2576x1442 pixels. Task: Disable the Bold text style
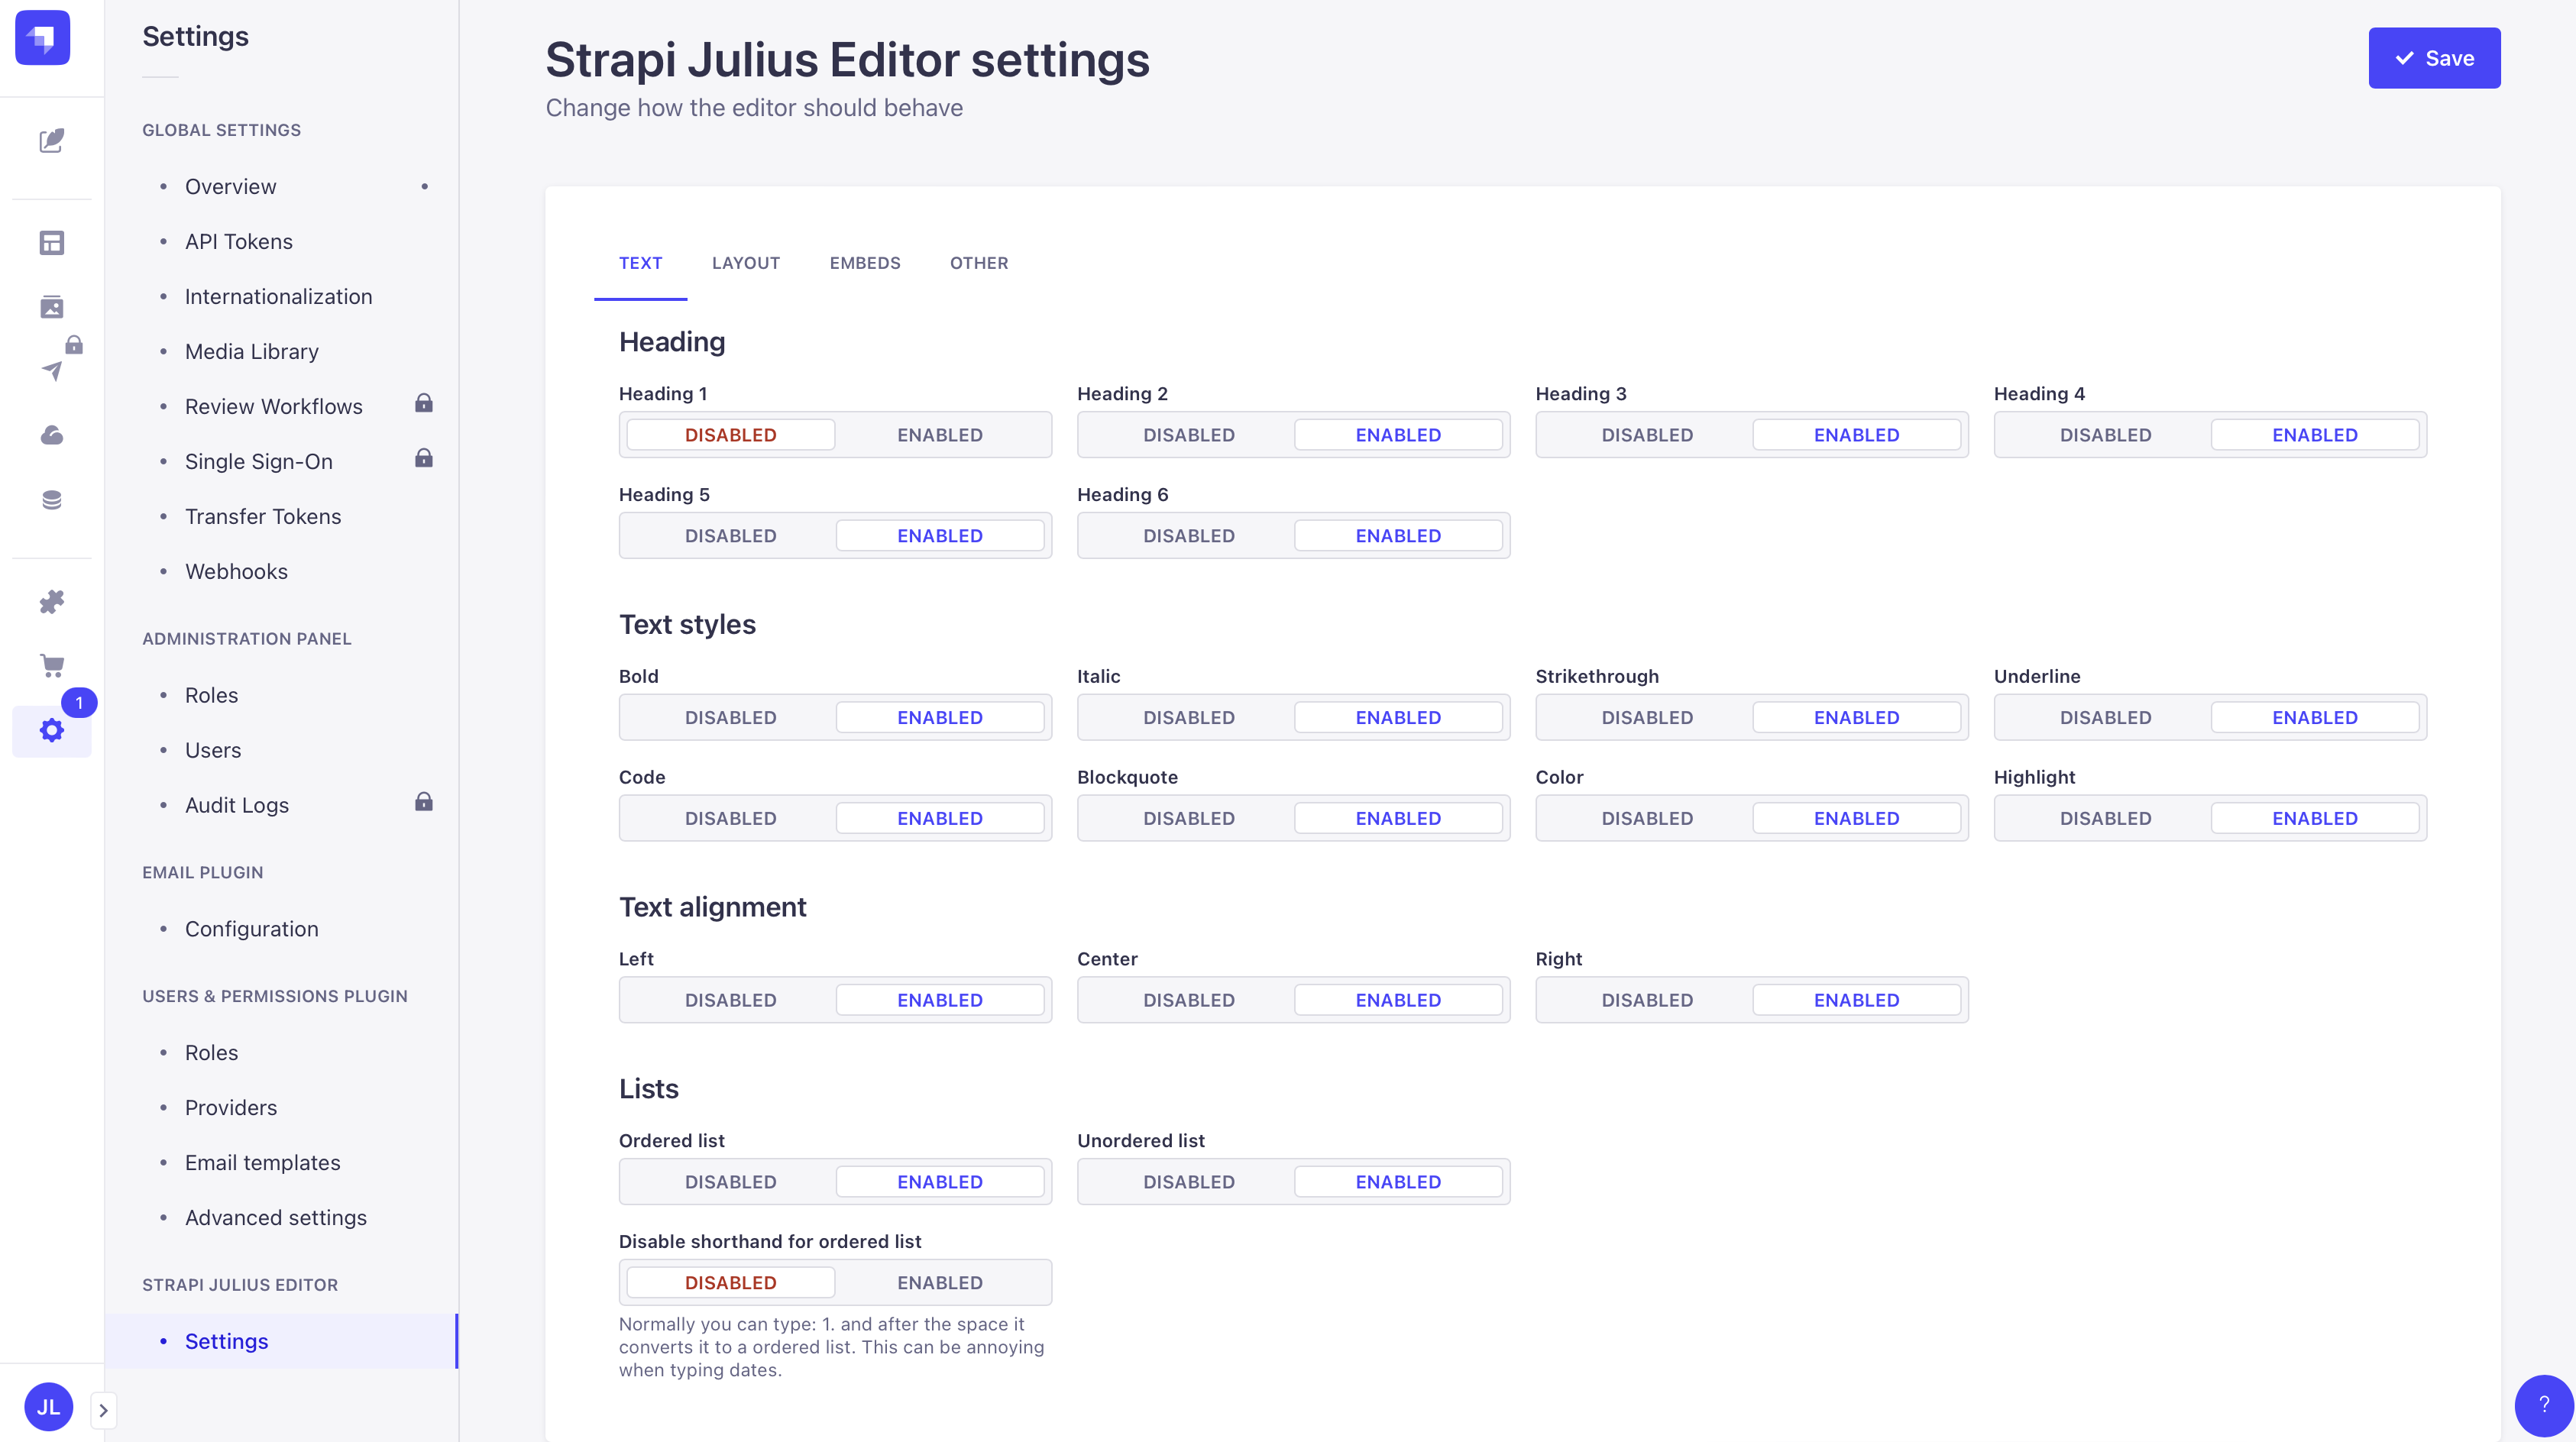[730, 718]
